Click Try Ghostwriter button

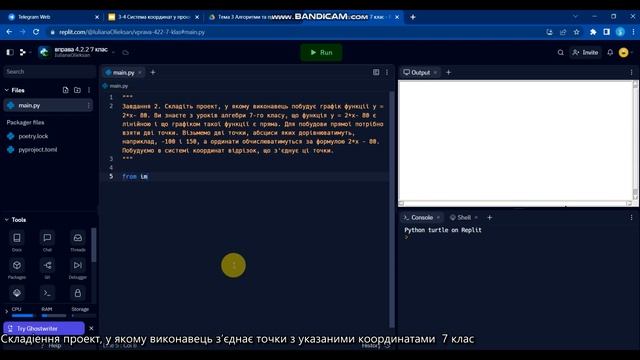click(44, 328)
